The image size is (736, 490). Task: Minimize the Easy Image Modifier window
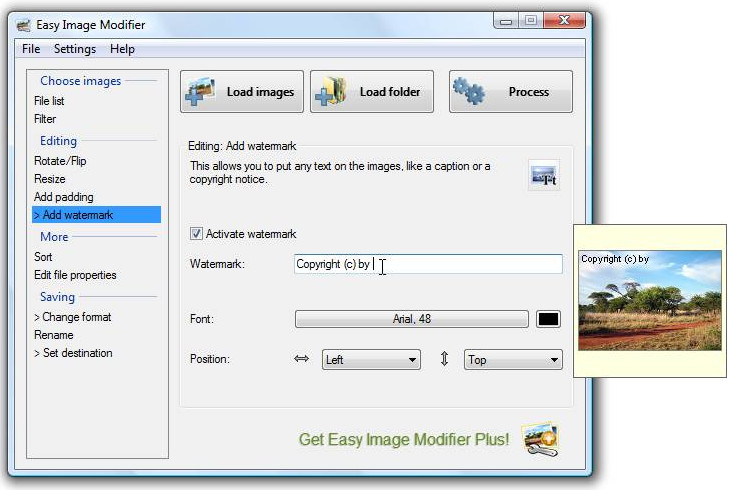tap(506, 21)
